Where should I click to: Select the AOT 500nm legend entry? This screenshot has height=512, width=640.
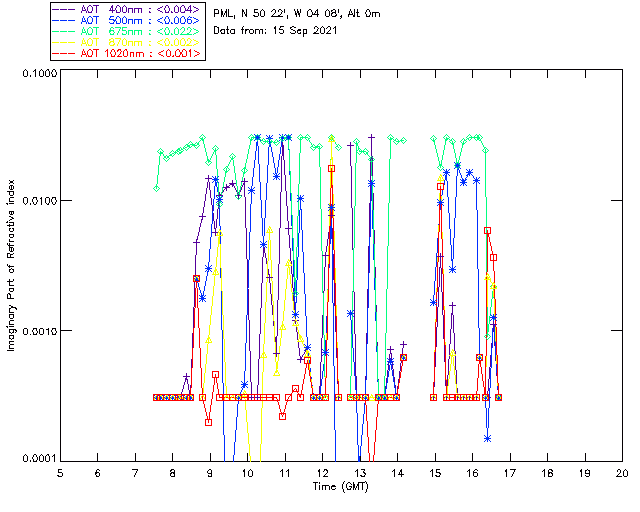coord(127,20)
